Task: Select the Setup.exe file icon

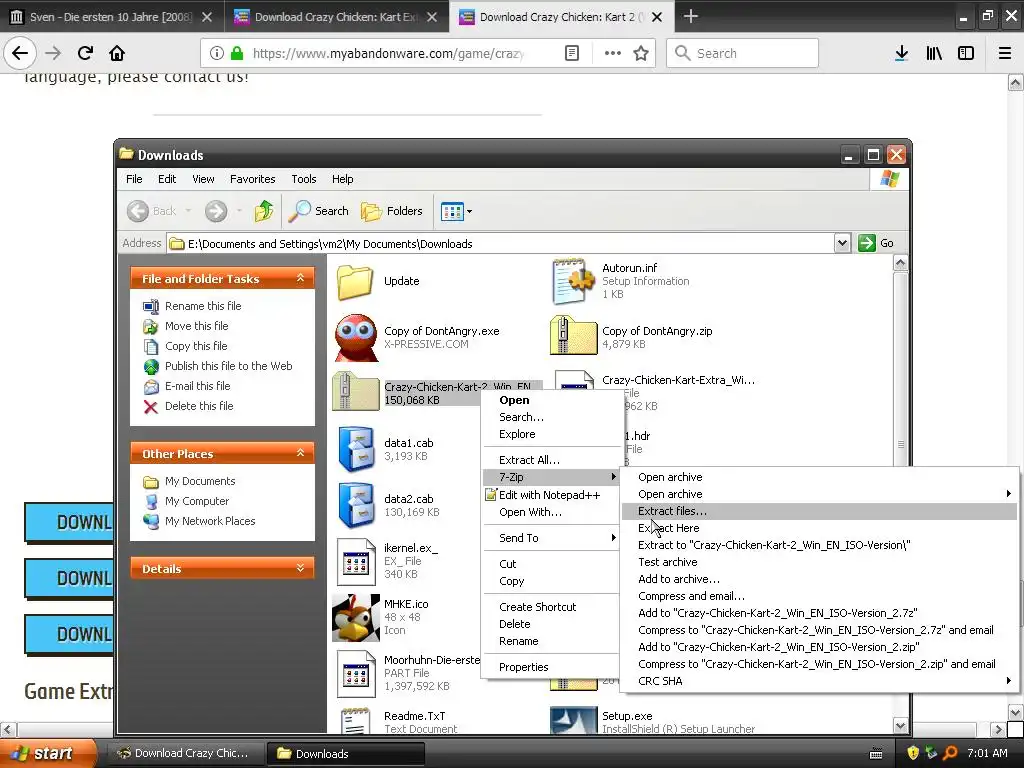Action: click(x=573, y=720)
